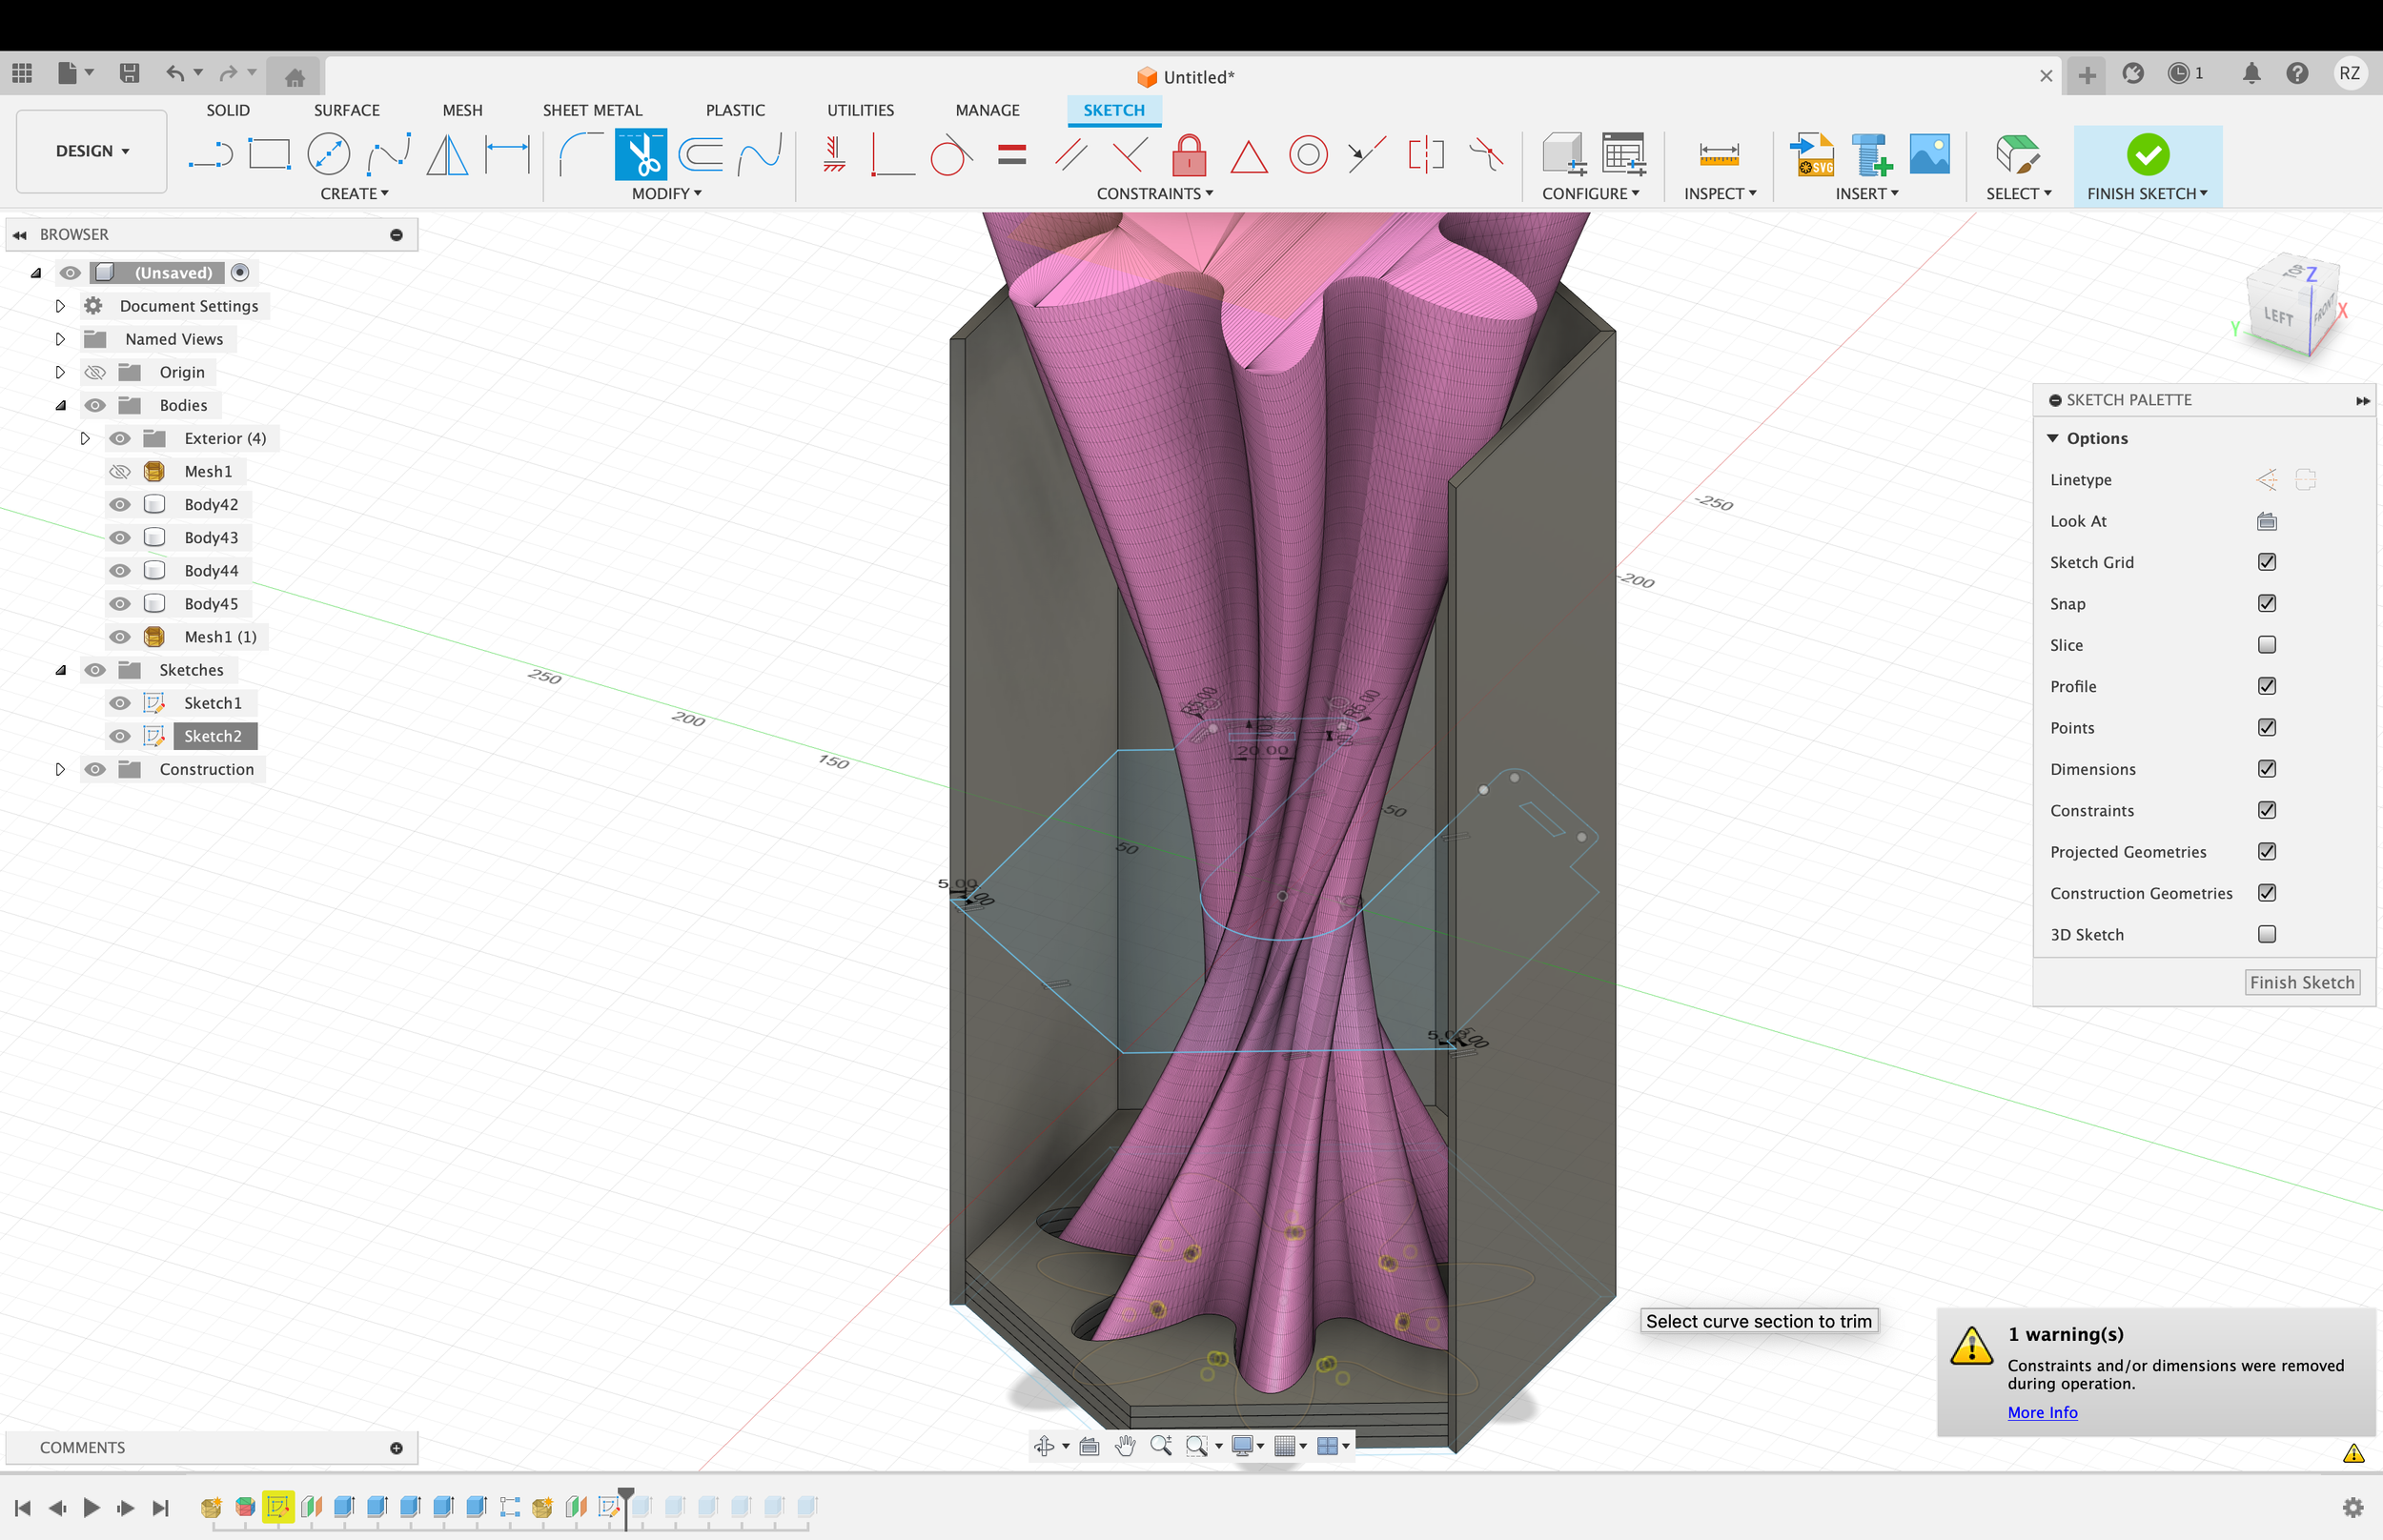This screenshot has width=2383, height=1540.
Task: Click the Look At icon in Sketch Palette
Action: (2266, 521)
